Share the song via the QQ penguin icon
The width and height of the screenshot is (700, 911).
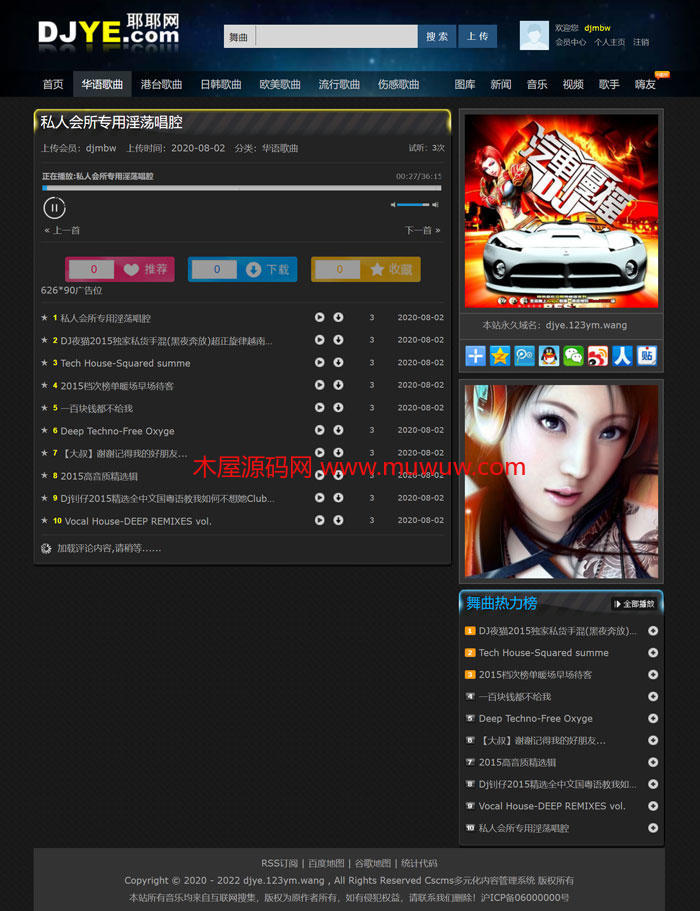[549, 355]
